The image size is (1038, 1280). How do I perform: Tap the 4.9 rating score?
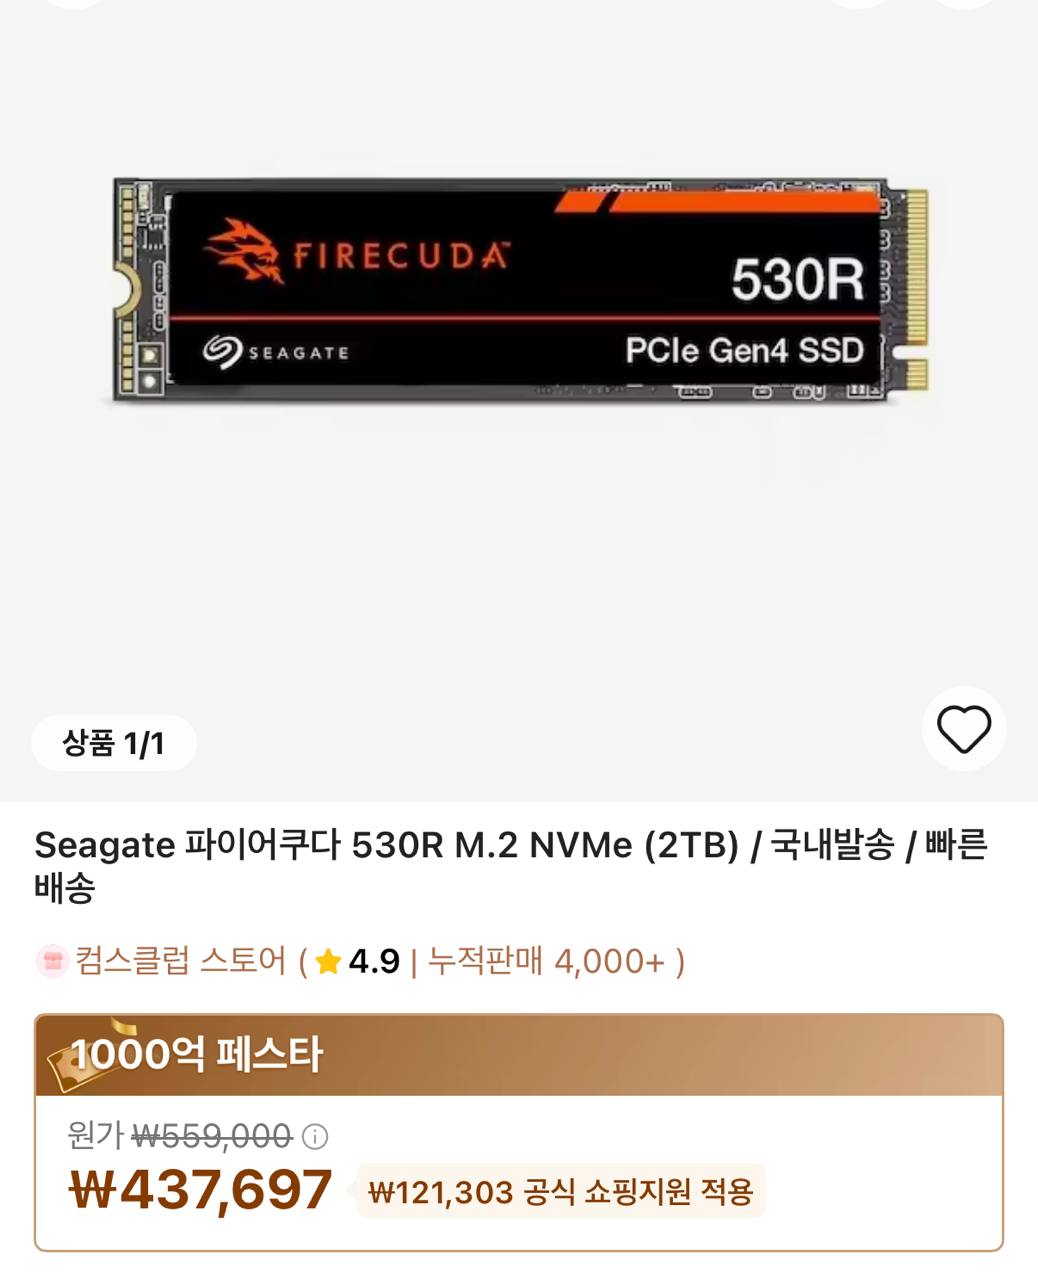[374, 962]
